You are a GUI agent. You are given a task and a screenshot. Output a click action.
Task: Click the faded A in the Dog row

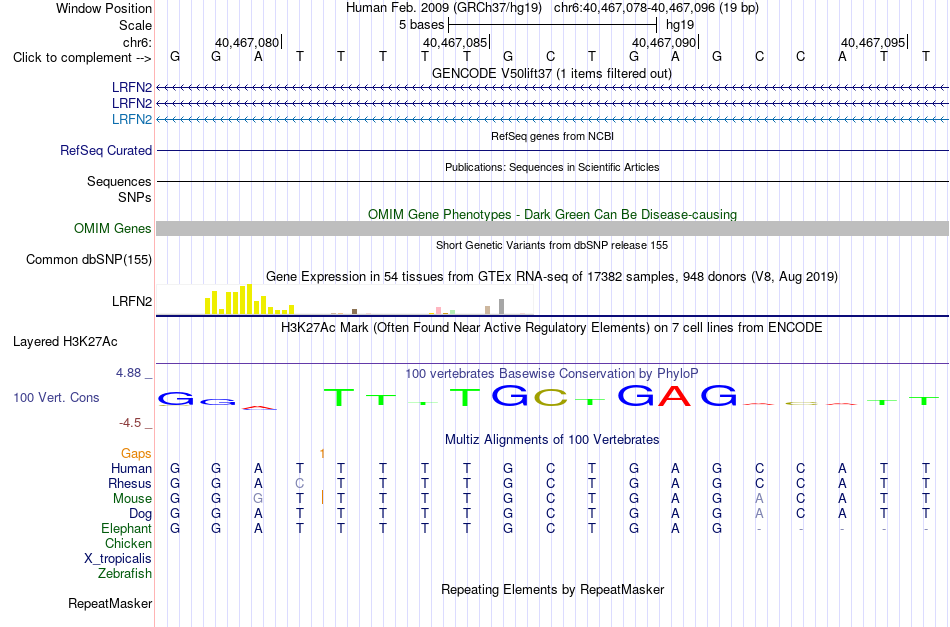coord(759,513)
